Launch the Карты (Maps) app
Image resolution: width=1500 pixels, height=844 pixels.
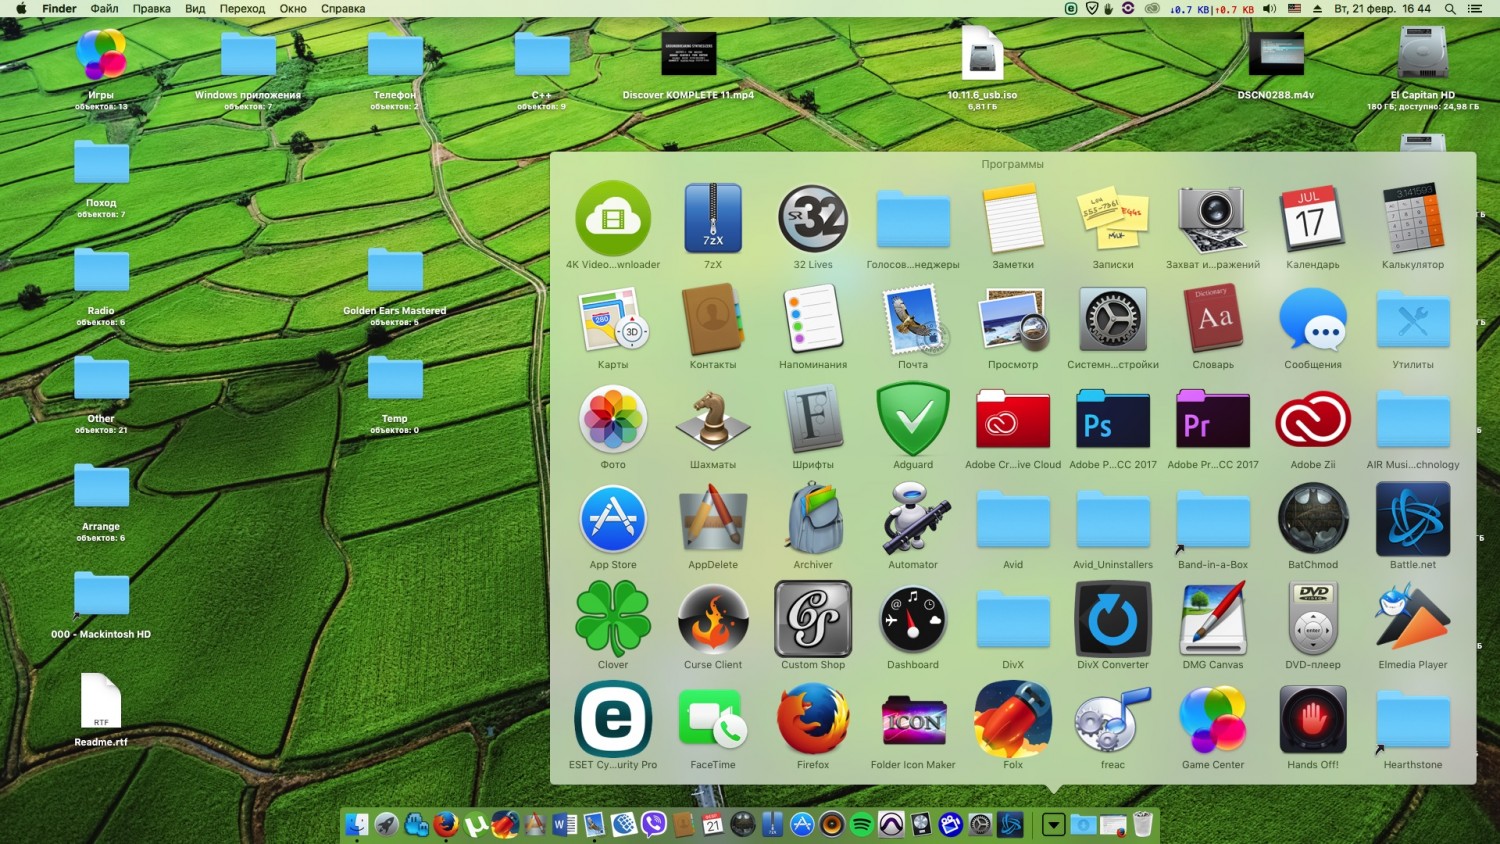613,318
